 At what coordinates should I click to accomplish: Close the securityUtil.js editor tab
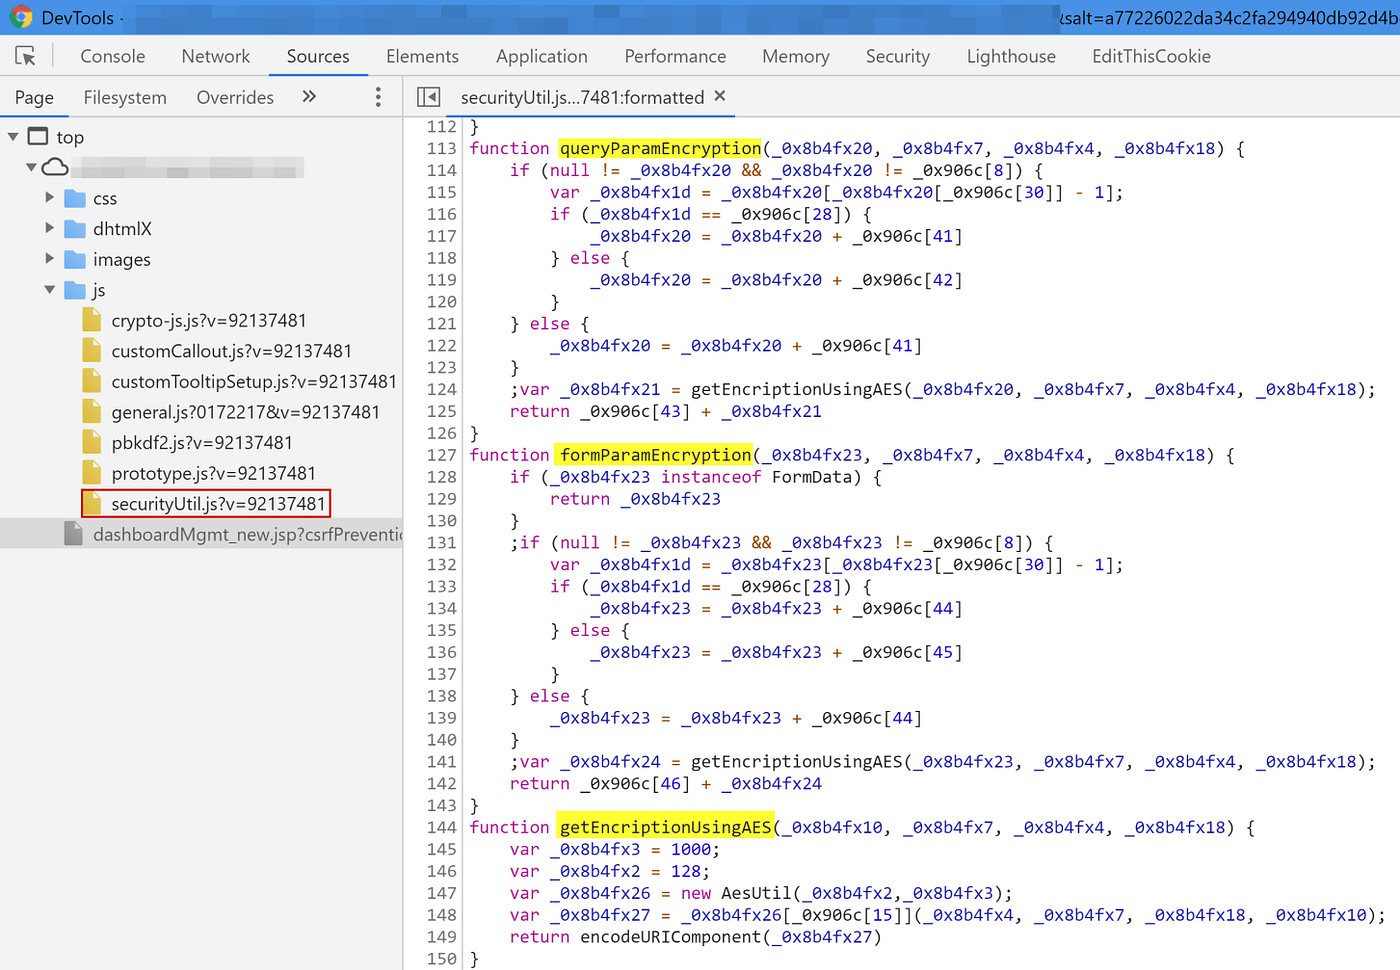point(719,96)
